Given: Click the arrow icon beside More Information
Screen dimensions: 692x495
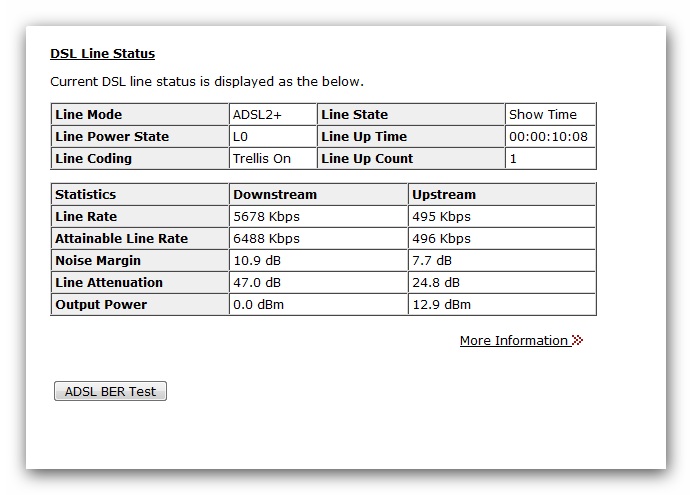Looking at the screenshot, I should (x=578, y=340).
